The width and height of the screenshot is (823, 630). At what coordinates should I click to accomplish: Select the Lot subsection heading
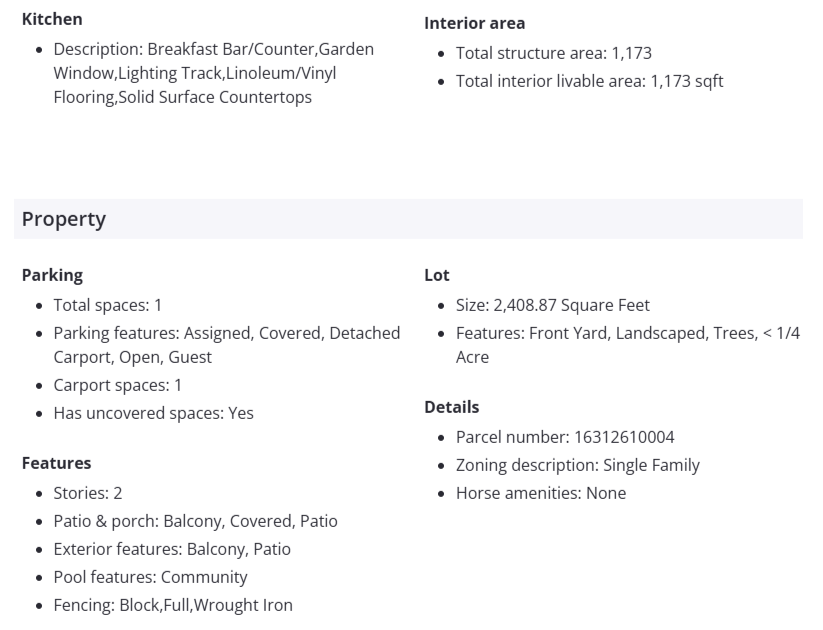tap(437, 275)
